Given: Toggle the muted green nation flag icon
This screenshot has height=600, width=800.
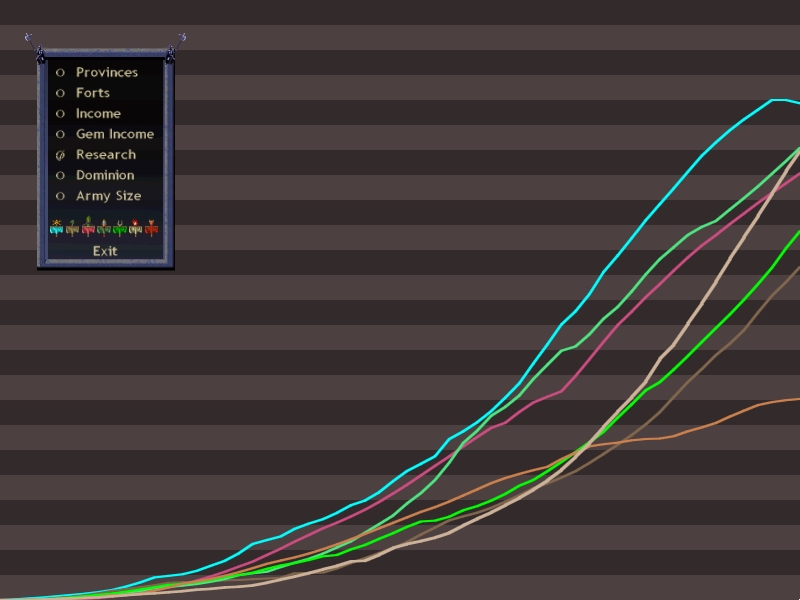Looking at the screenshot, I should click(x=104, y=228).
